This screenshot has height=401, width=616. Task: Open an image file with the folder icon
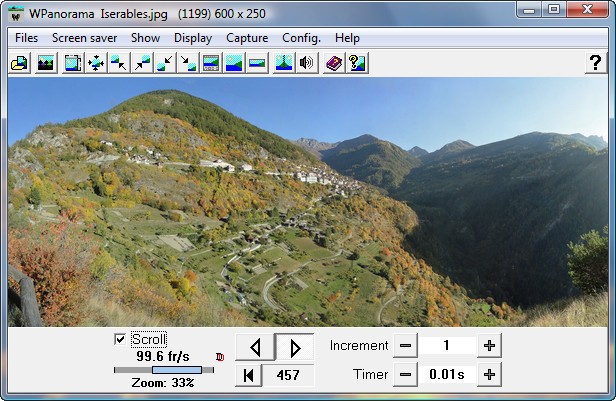(x=20, y=63)
